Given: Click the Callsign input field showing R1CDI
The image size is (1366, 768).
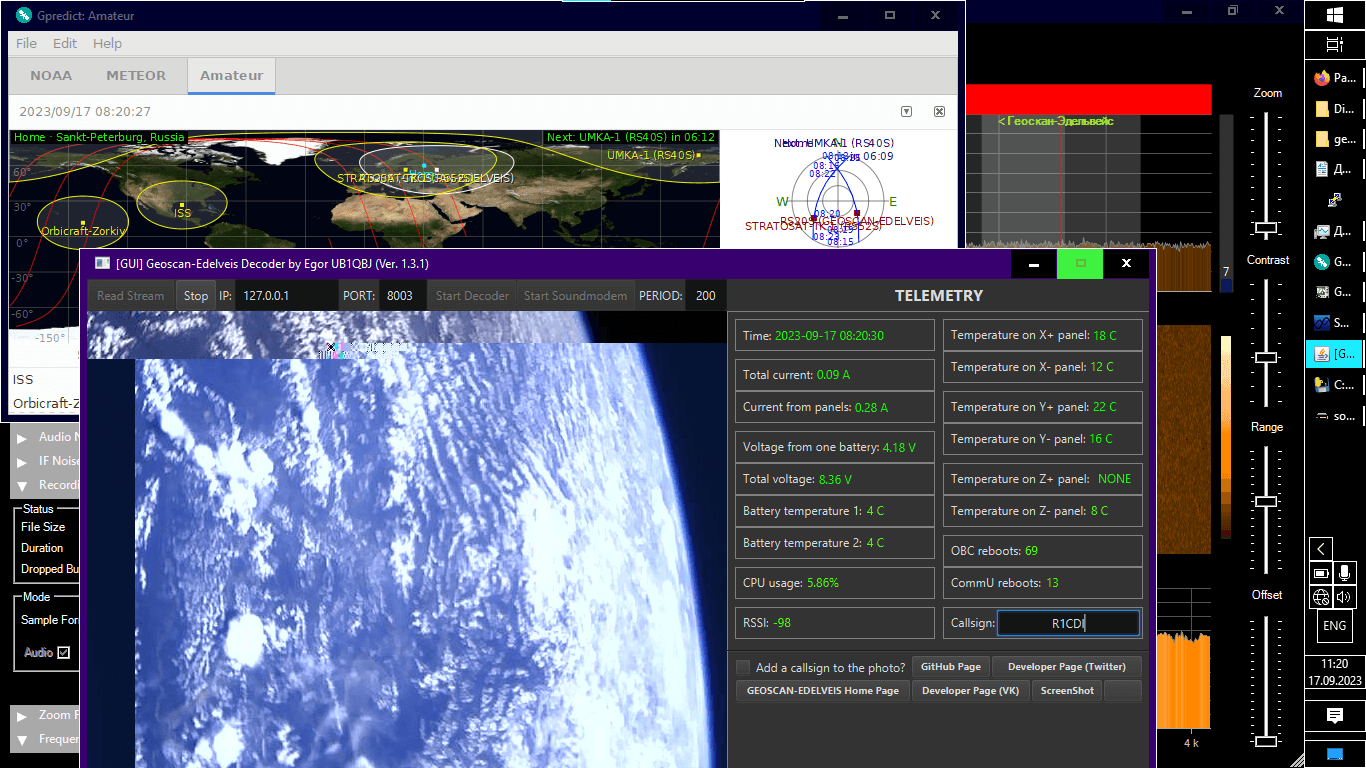Looking at the screenshot, I should pyautogui.click(x=1067, y=622).
